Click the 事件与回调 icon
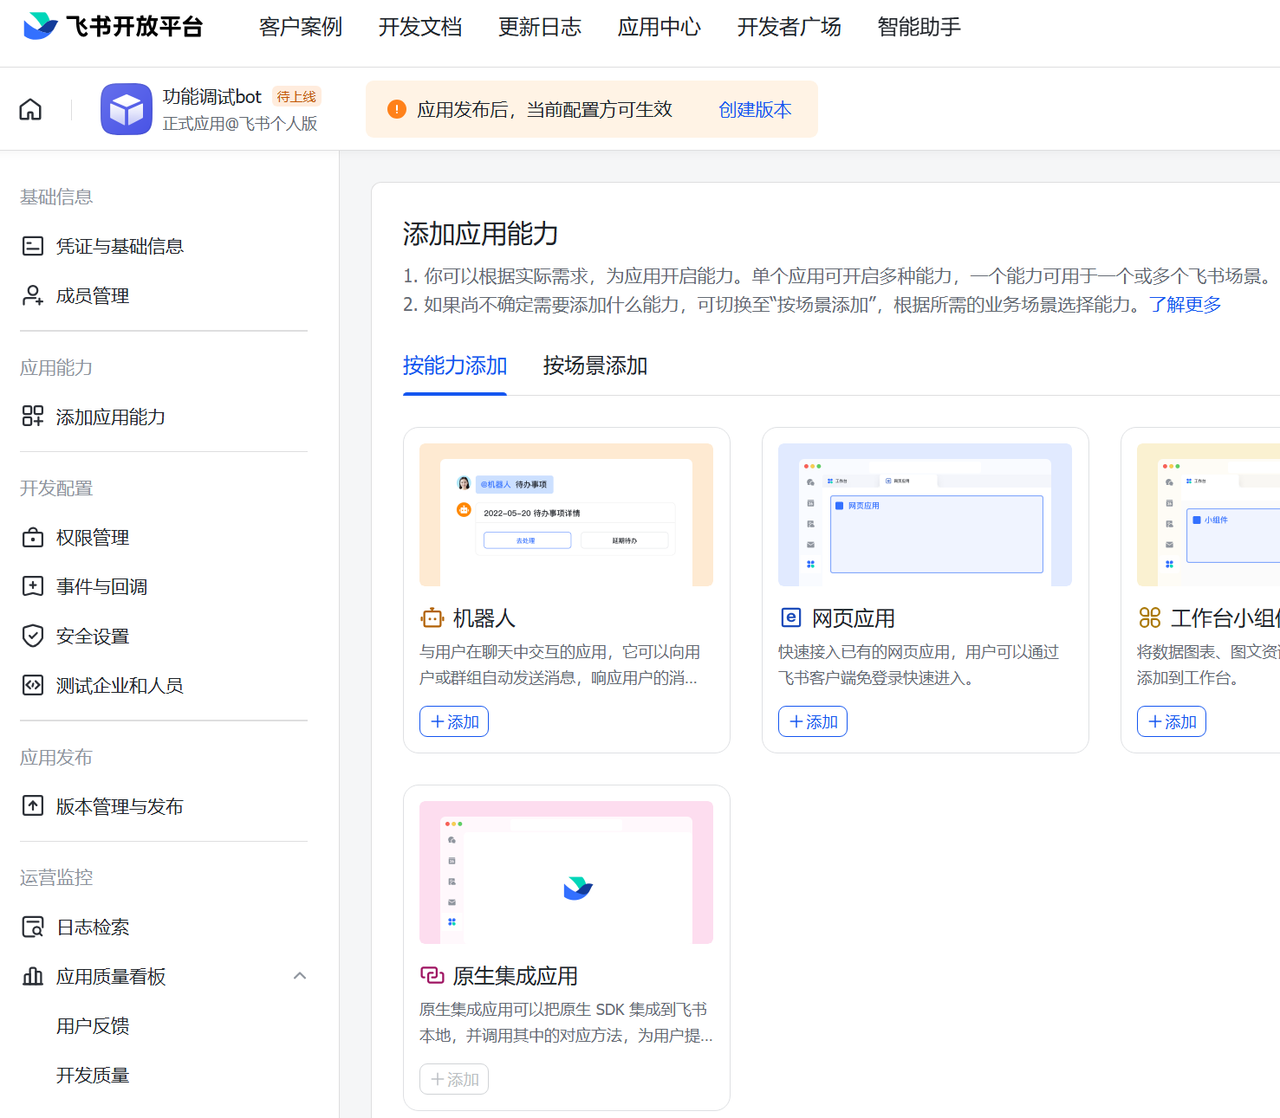Viewport: 1280px width, 1118px height. pyautogui.click(x=33, y=587)
